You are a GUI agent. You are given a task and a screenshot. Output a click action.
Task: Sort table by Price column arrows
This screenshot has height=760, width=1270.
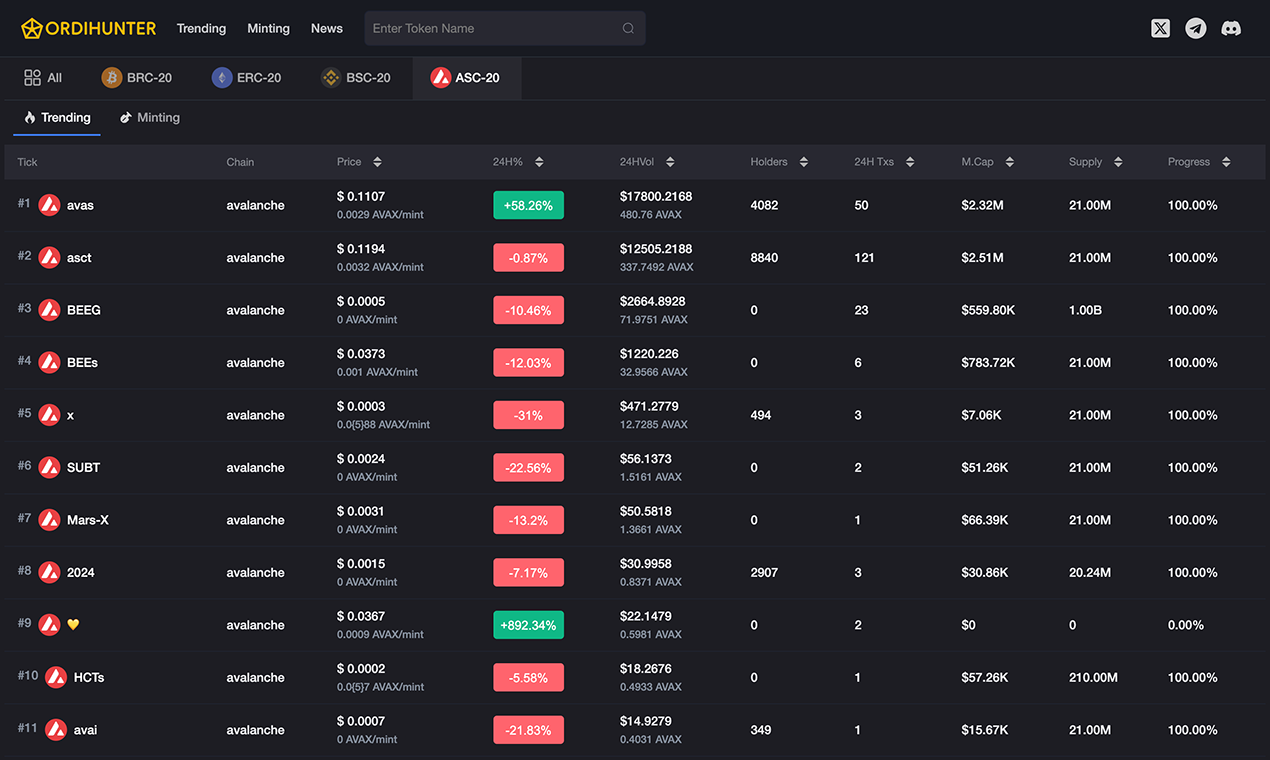point(377,162)
